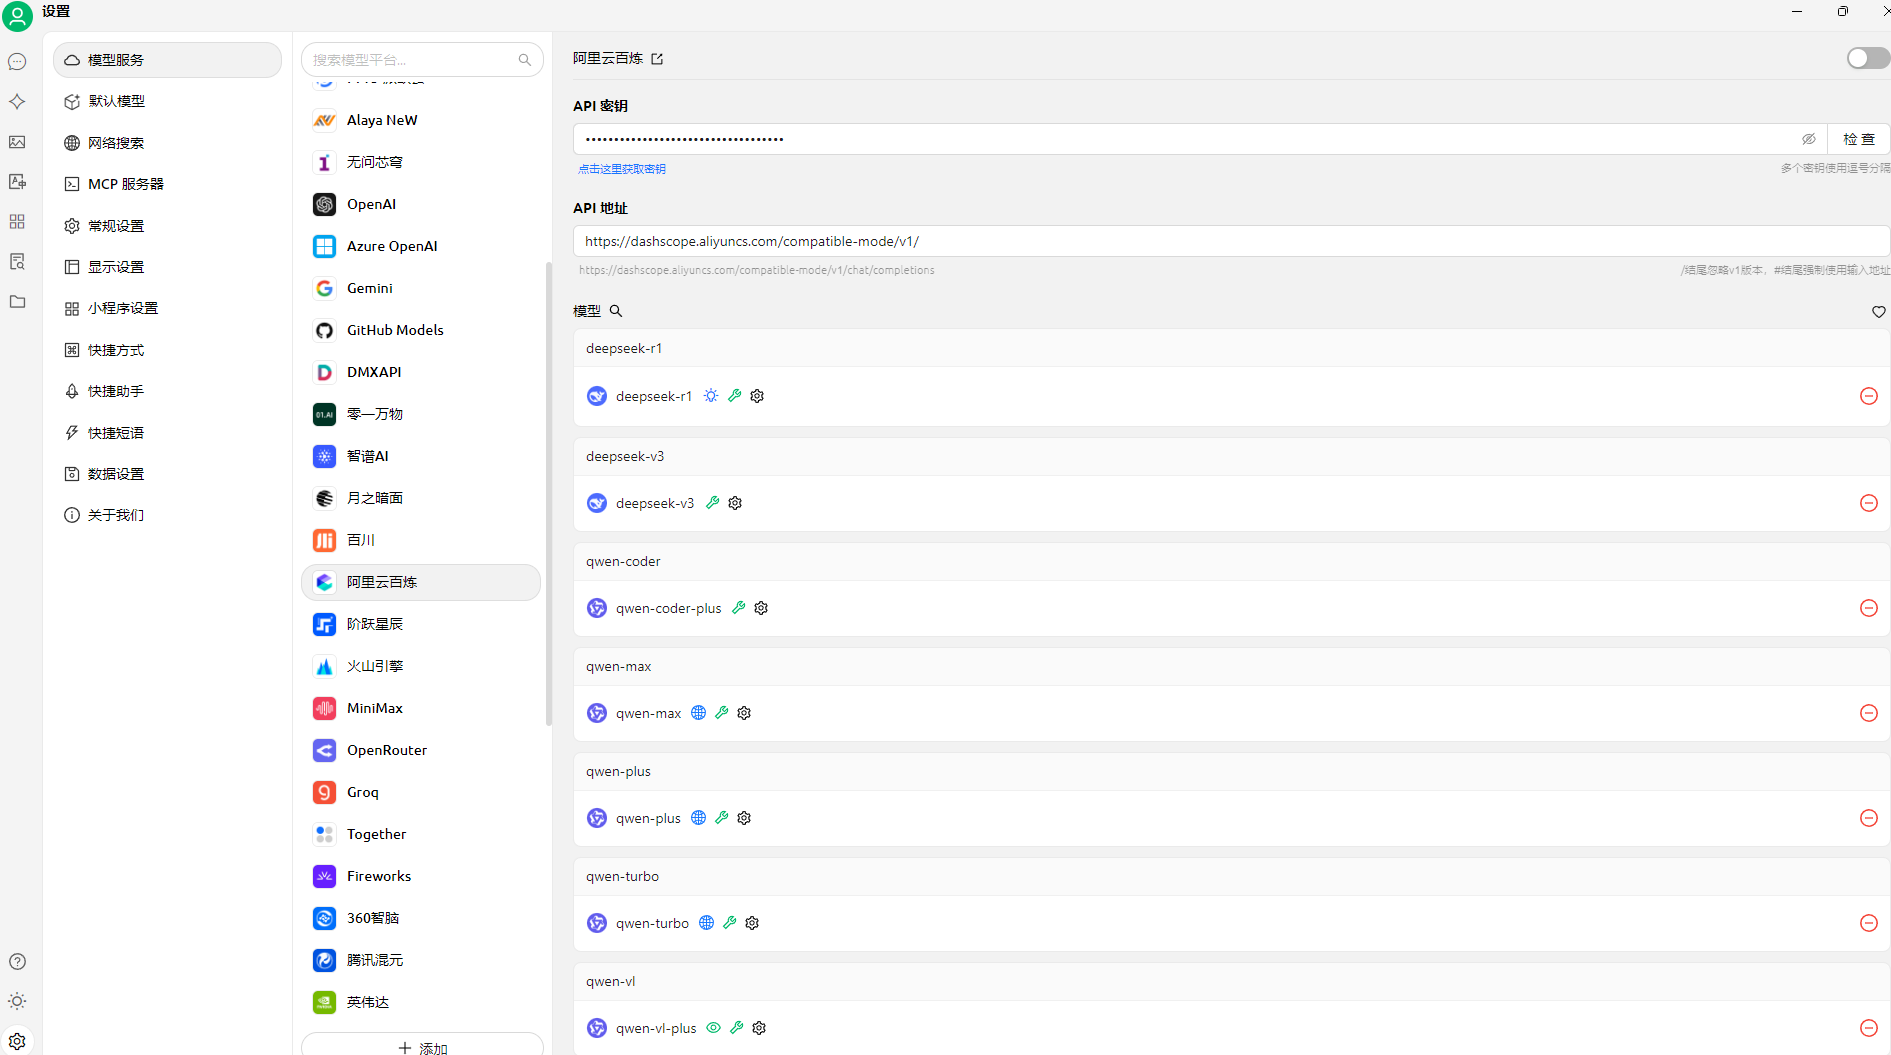Click the heart health-check icon beside models

(x=1878, y=312)
